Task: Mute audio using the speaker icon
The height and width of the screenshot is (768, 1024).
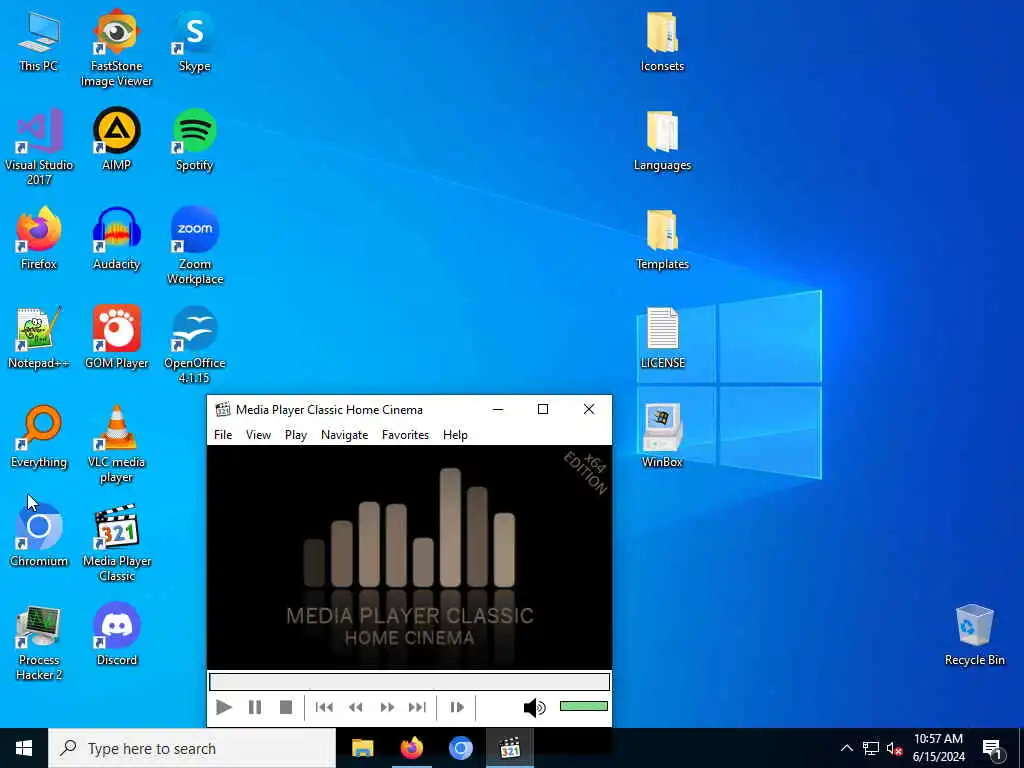Action: pos(534,707)
